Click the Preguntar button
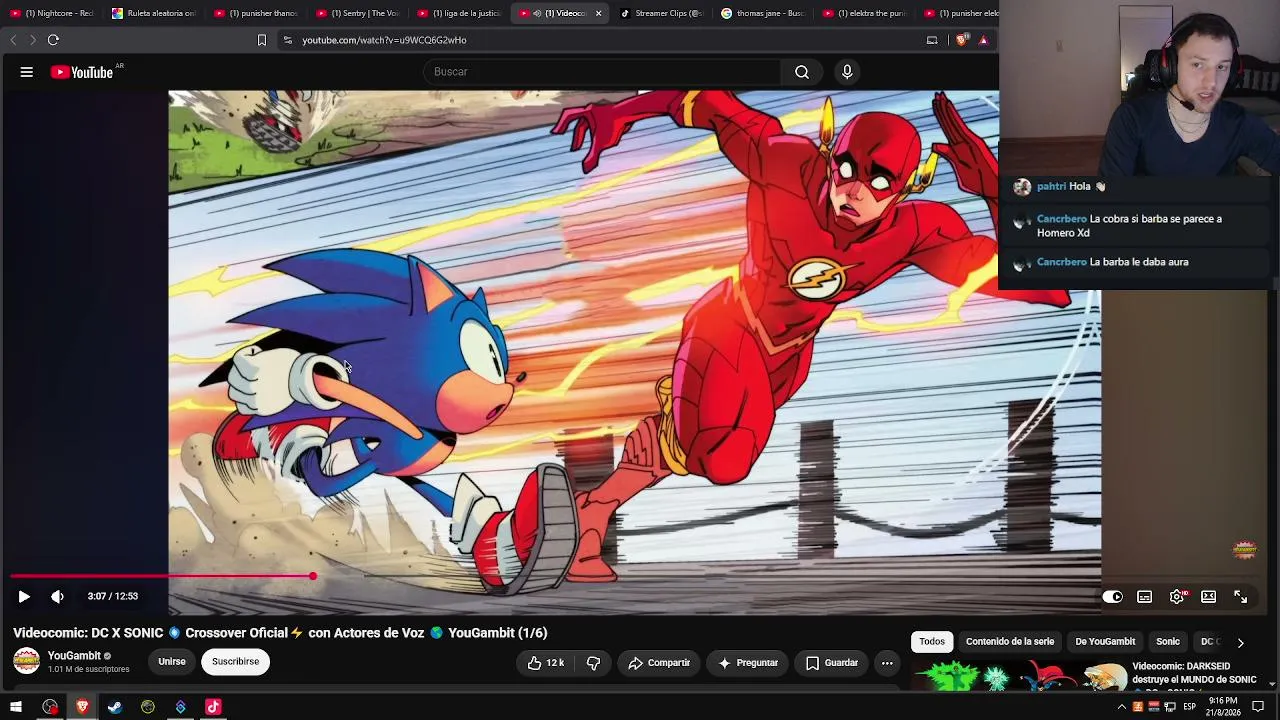Image resolution: width=1280 pixels, height=720 pixels. pyautogui.click(x=747, y=663)
